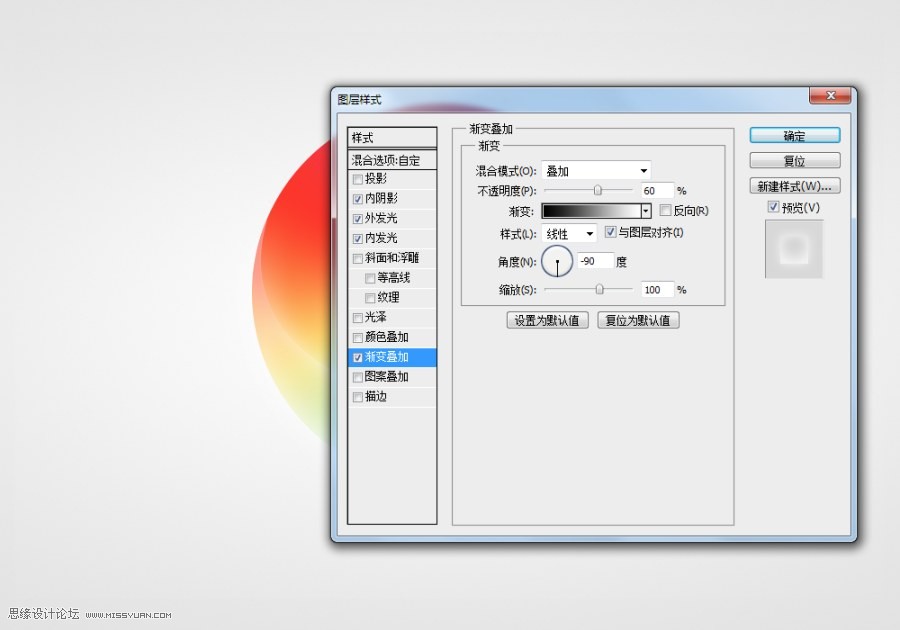Open the 样式 dropdown showing 线性
900x630 pixels.
tap(570, 231)
